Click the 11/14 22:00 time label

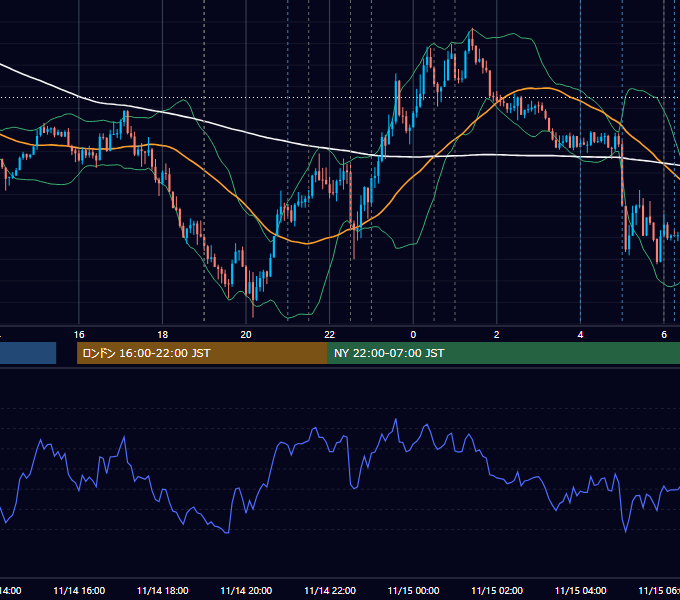click(x=330, y=590)
